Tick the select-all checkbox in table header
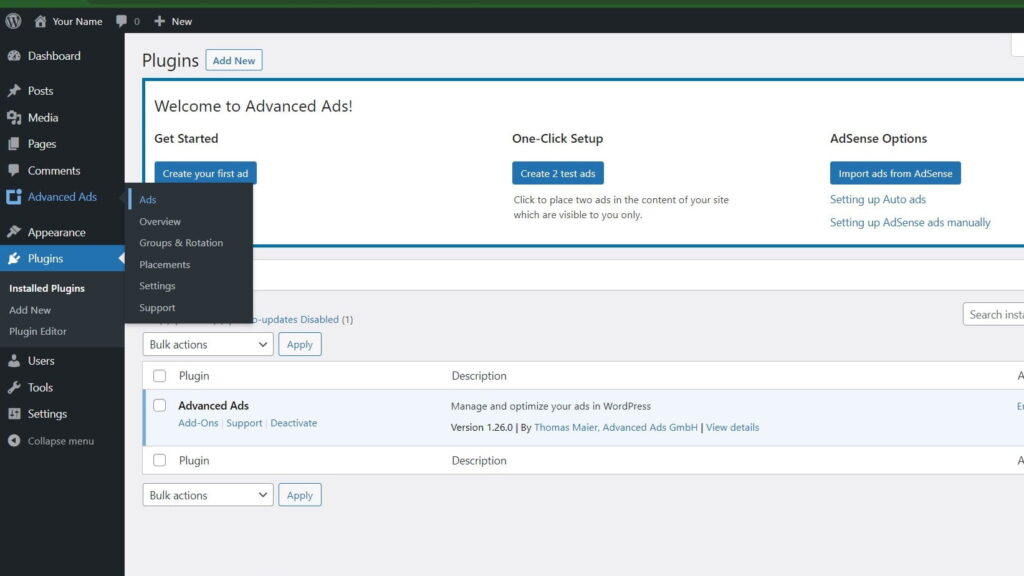Image resolution: width=1024 pixels, height=576 pixels. pyautogui.click(x=159, y=376)
